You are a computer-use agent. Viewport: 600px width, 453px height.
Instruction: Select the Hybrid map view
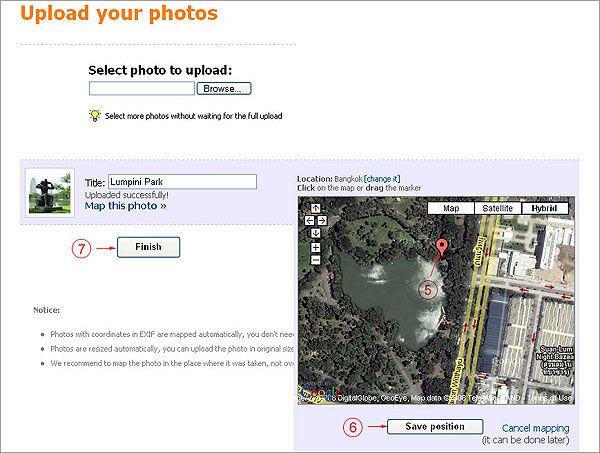545,208
